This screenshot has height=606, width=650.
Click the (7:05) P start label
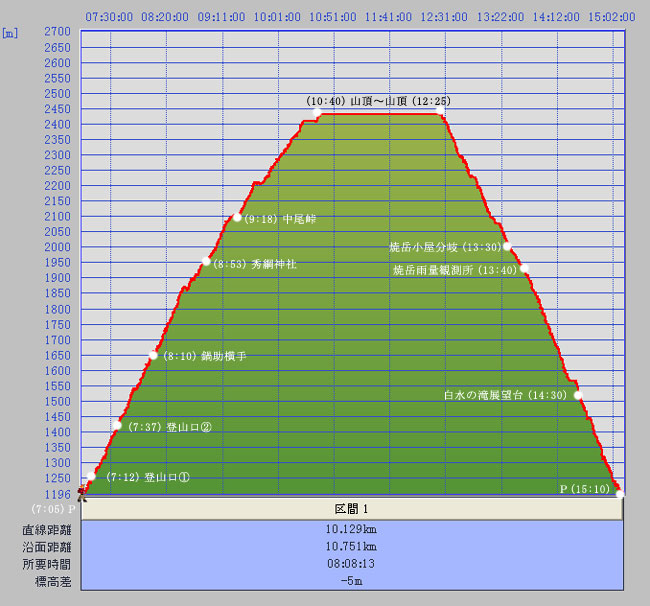[x=53, y=509]
